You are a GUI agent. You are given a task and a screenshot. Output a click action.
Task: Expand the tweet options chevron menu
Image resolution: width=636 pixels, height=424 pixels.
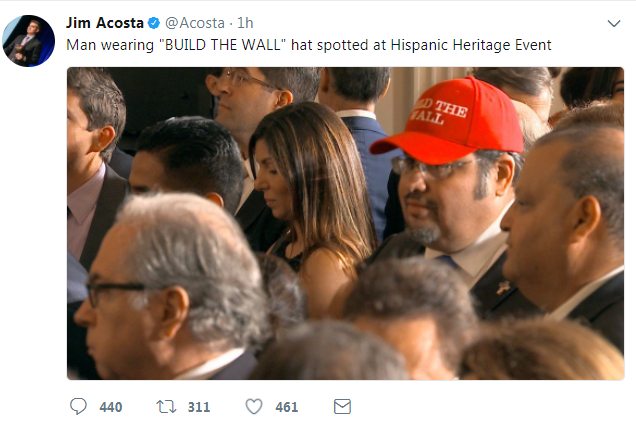point(614,24)
